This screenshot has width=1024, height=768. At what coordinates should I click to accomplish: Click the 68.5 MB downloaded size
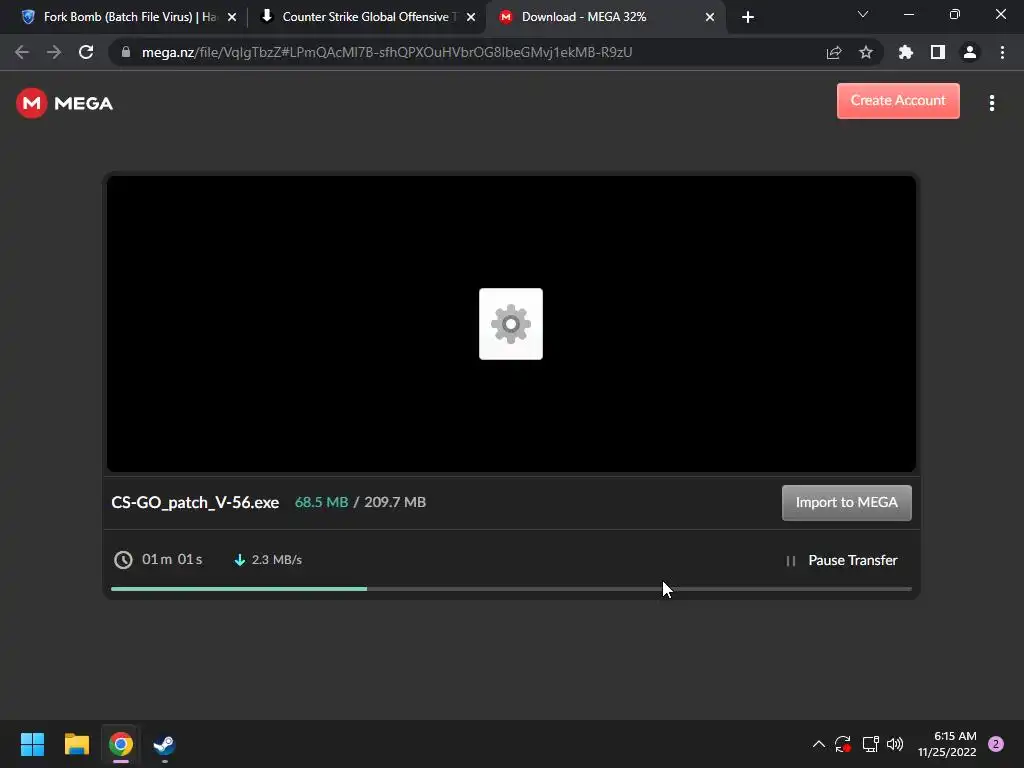click(321, 502)
